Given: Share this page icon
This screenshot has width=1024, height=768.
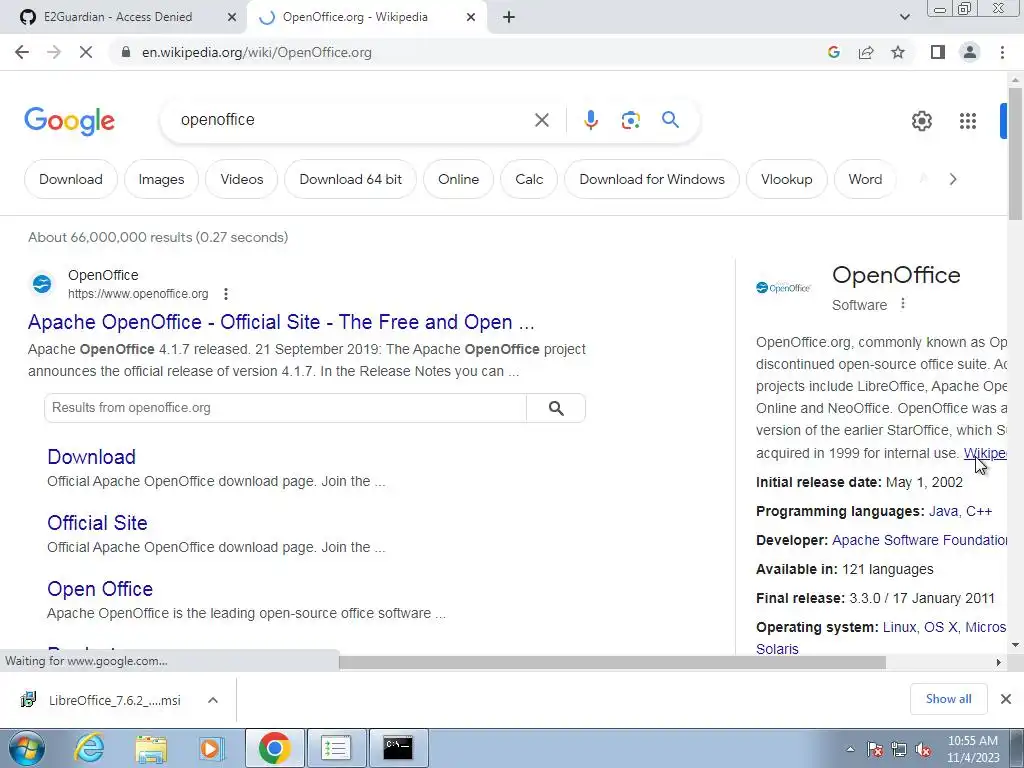Looking at the screenshot, I should 866,52.
